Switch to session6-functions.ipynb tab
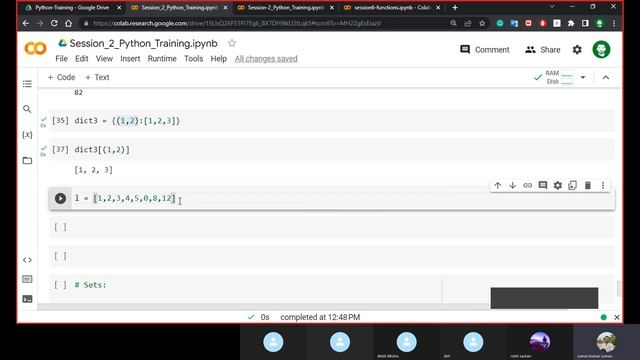640x360 pixels. (x=391, y=7)
